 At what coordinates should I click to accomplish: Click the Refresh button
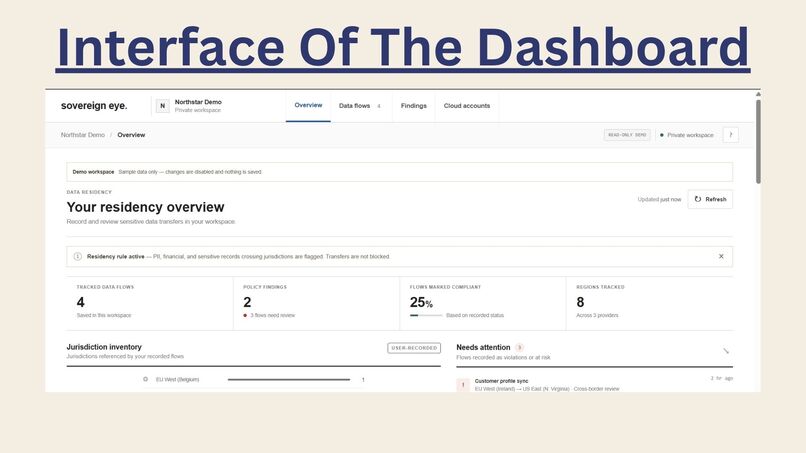click(x=710, y=199)
